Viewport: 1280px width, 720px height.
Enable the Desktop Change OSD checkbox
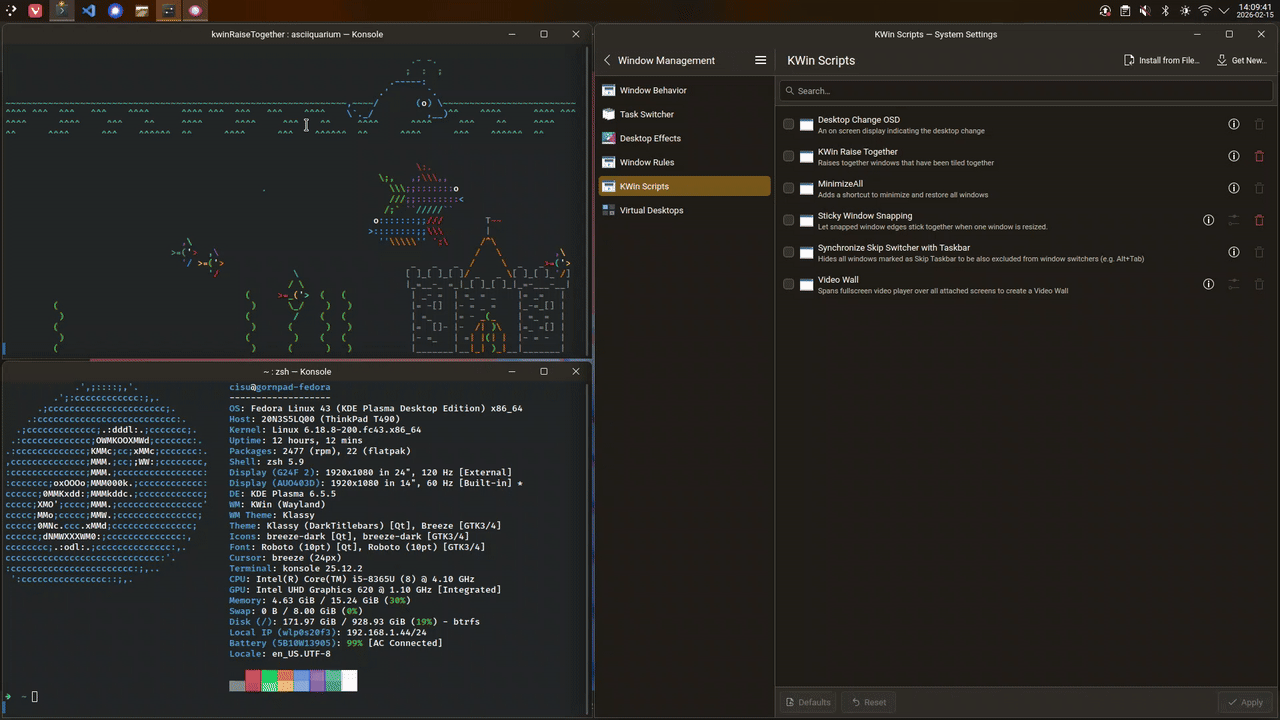[789, 124]
